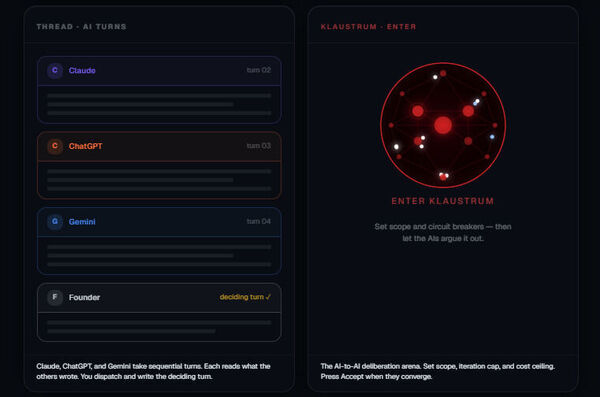Open the Gemini turn name label
600x397 pixels.
(82, 222)
